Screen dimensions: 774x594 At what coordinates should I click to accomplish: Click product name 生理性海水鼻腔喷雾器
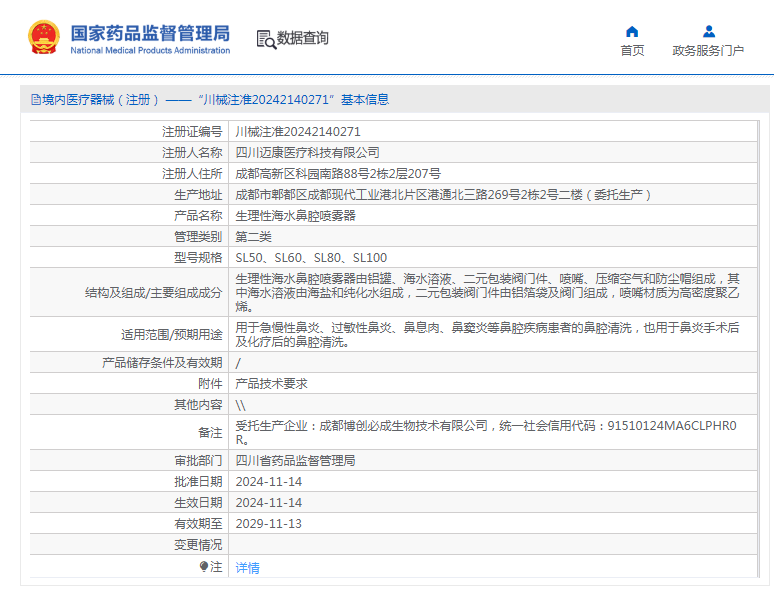(295, 215)
